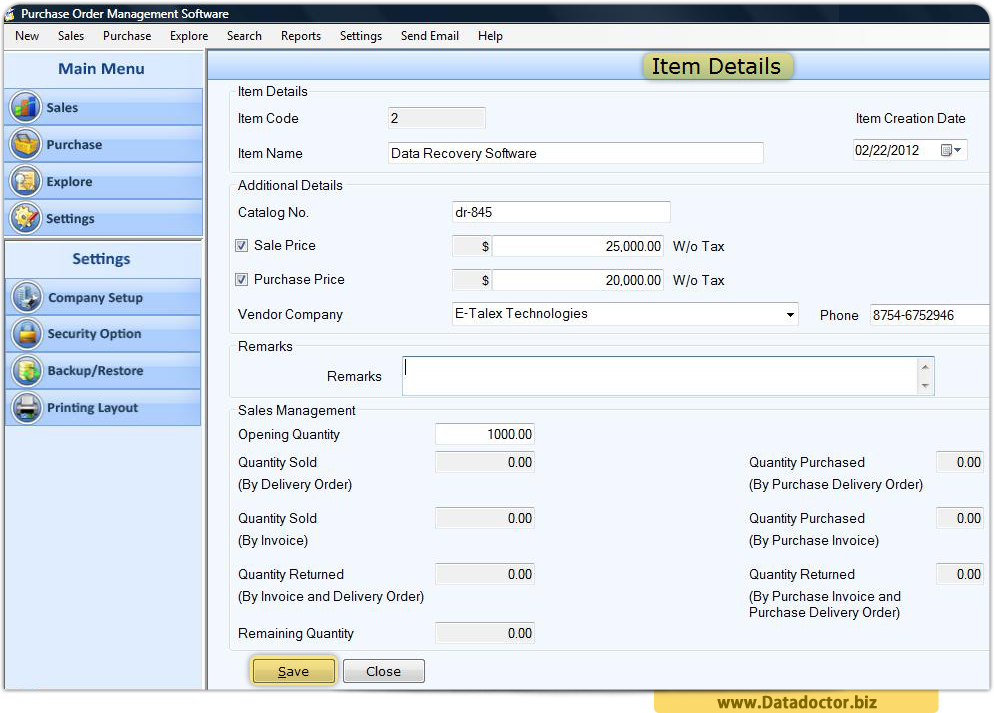Uncheck the Purchase Price checkbox

point(241,279)
